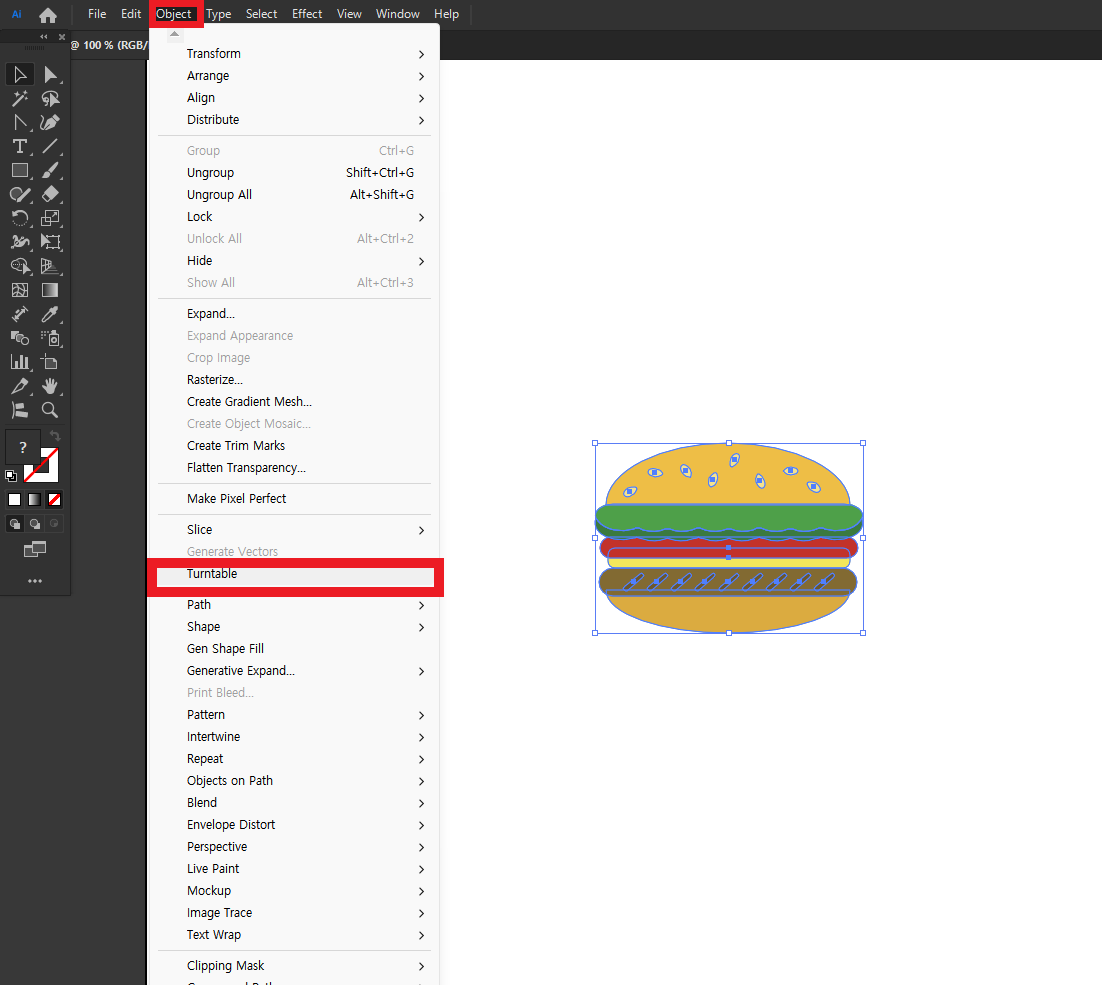The image size is (1102, 985).
Task: Reset to default fill and stroke
Action: point(11,476)
